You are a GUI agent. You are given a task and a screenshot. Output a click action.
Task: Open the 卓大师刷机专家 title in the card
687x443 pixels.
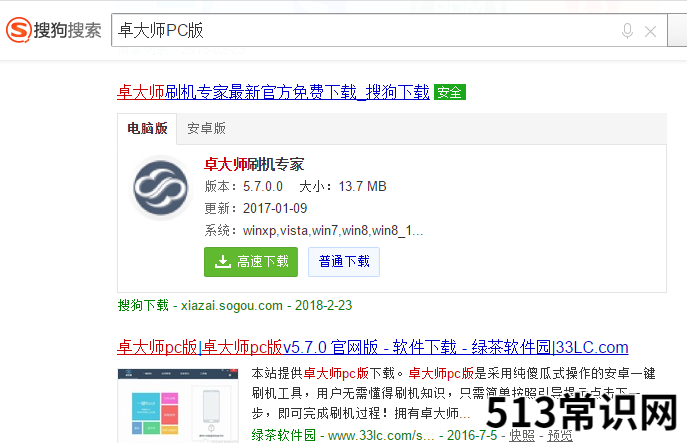tap(254, 164)
